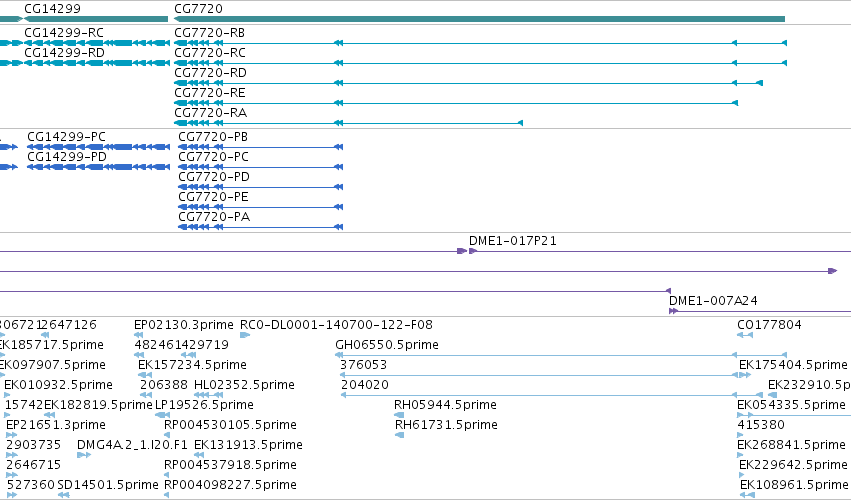This screenshot has height=500, width=851.
Task: Click the RH05944.5prime EST label
Action: coord(446,406)
